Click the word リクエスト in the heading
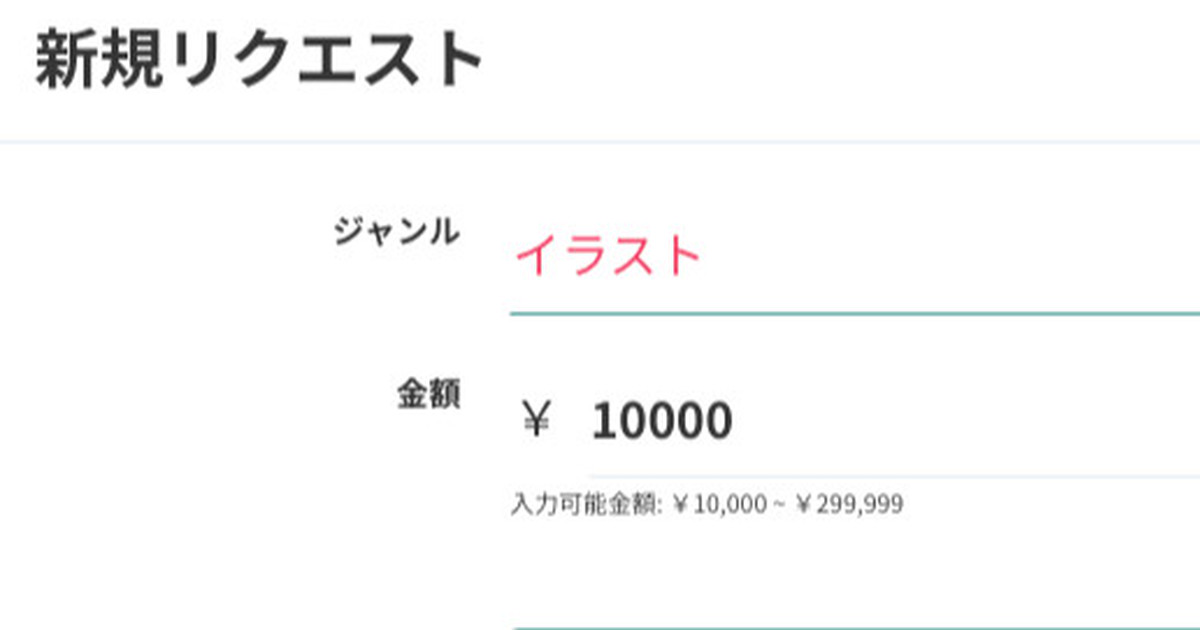1200x630 pixels. point(322,62)
